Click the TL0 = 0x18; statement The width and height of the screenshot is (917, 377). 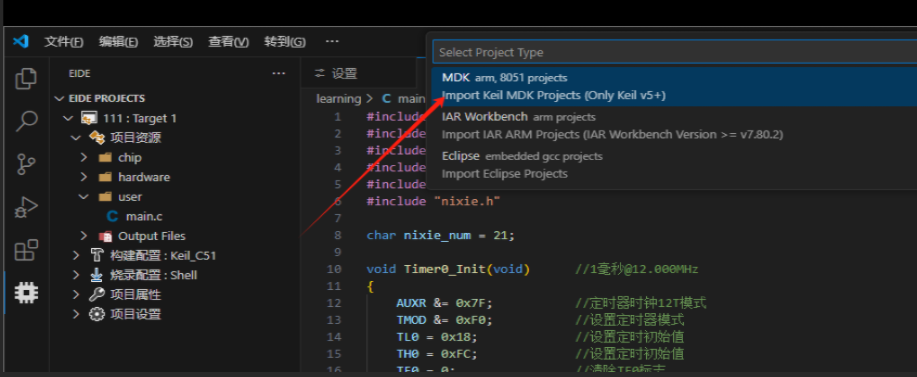(x=436, y=337)
